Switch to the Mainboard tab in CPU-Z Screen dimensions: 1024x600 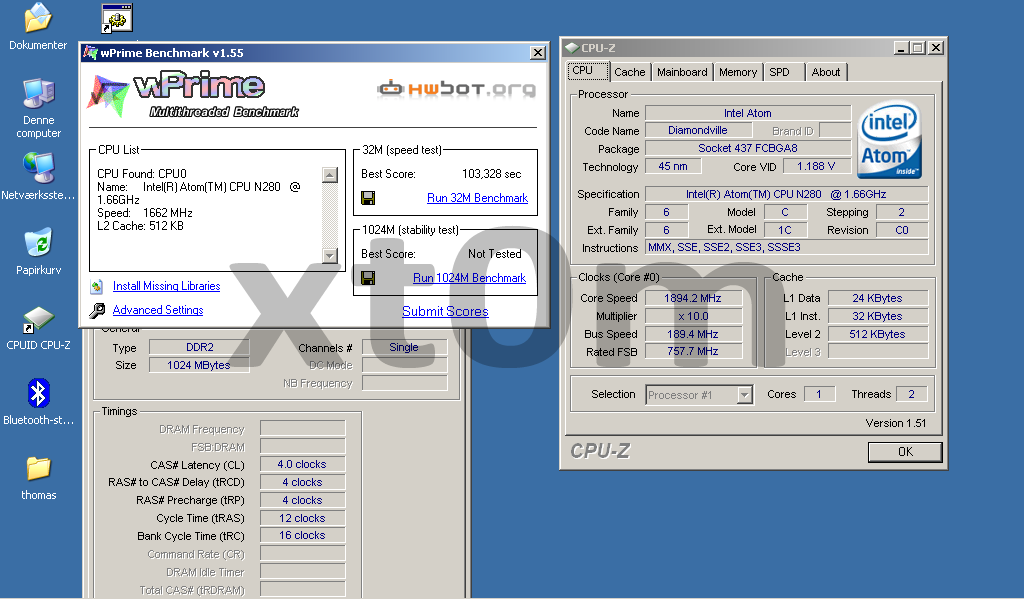pos(682,72)
